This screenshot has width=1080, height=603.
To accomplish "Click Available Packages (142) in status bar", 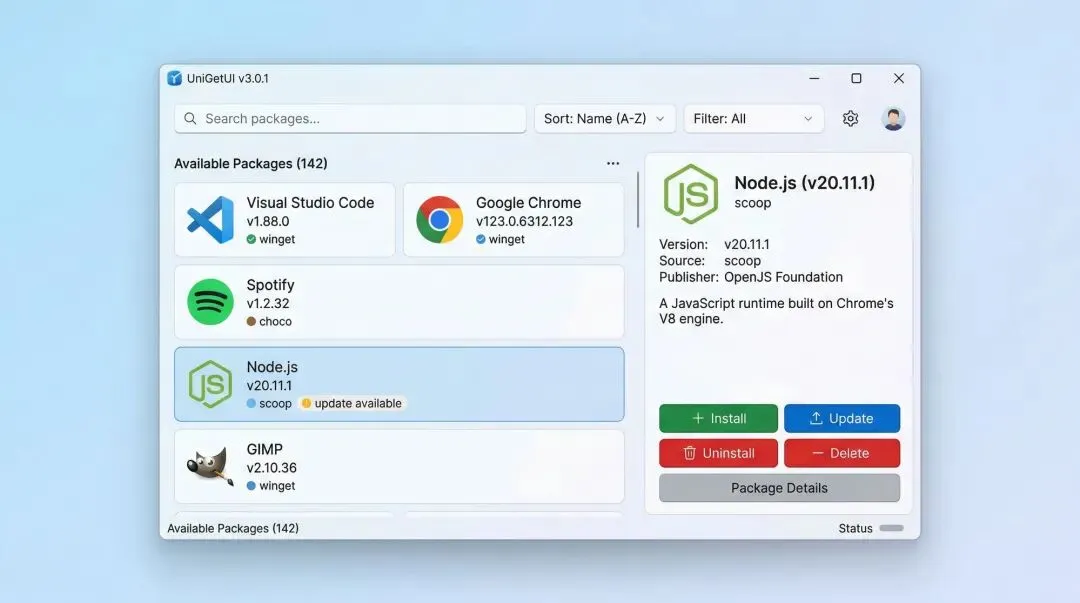I will tap(233, 528).
